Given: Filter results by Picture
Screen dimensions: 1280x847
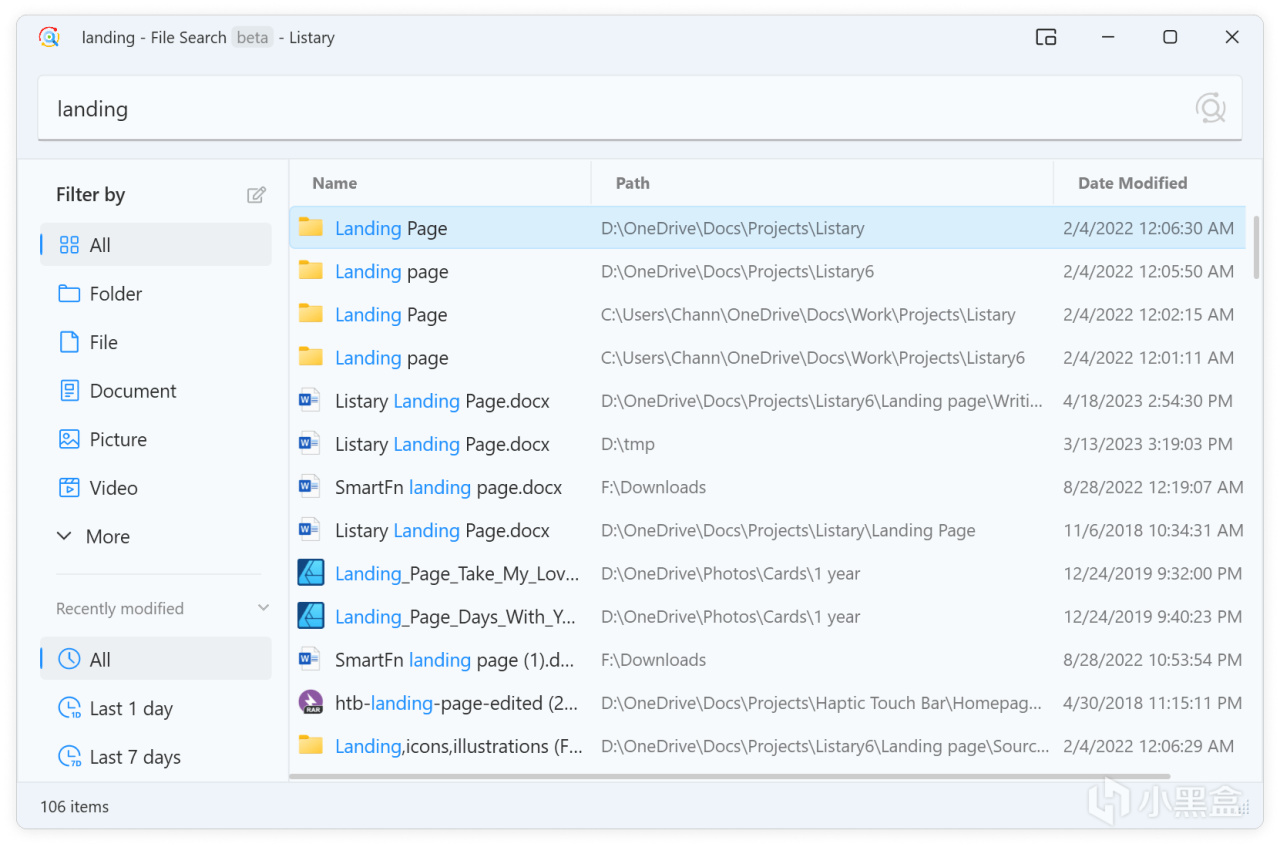Looking at the screenshot, I should [x=117, y=439].
